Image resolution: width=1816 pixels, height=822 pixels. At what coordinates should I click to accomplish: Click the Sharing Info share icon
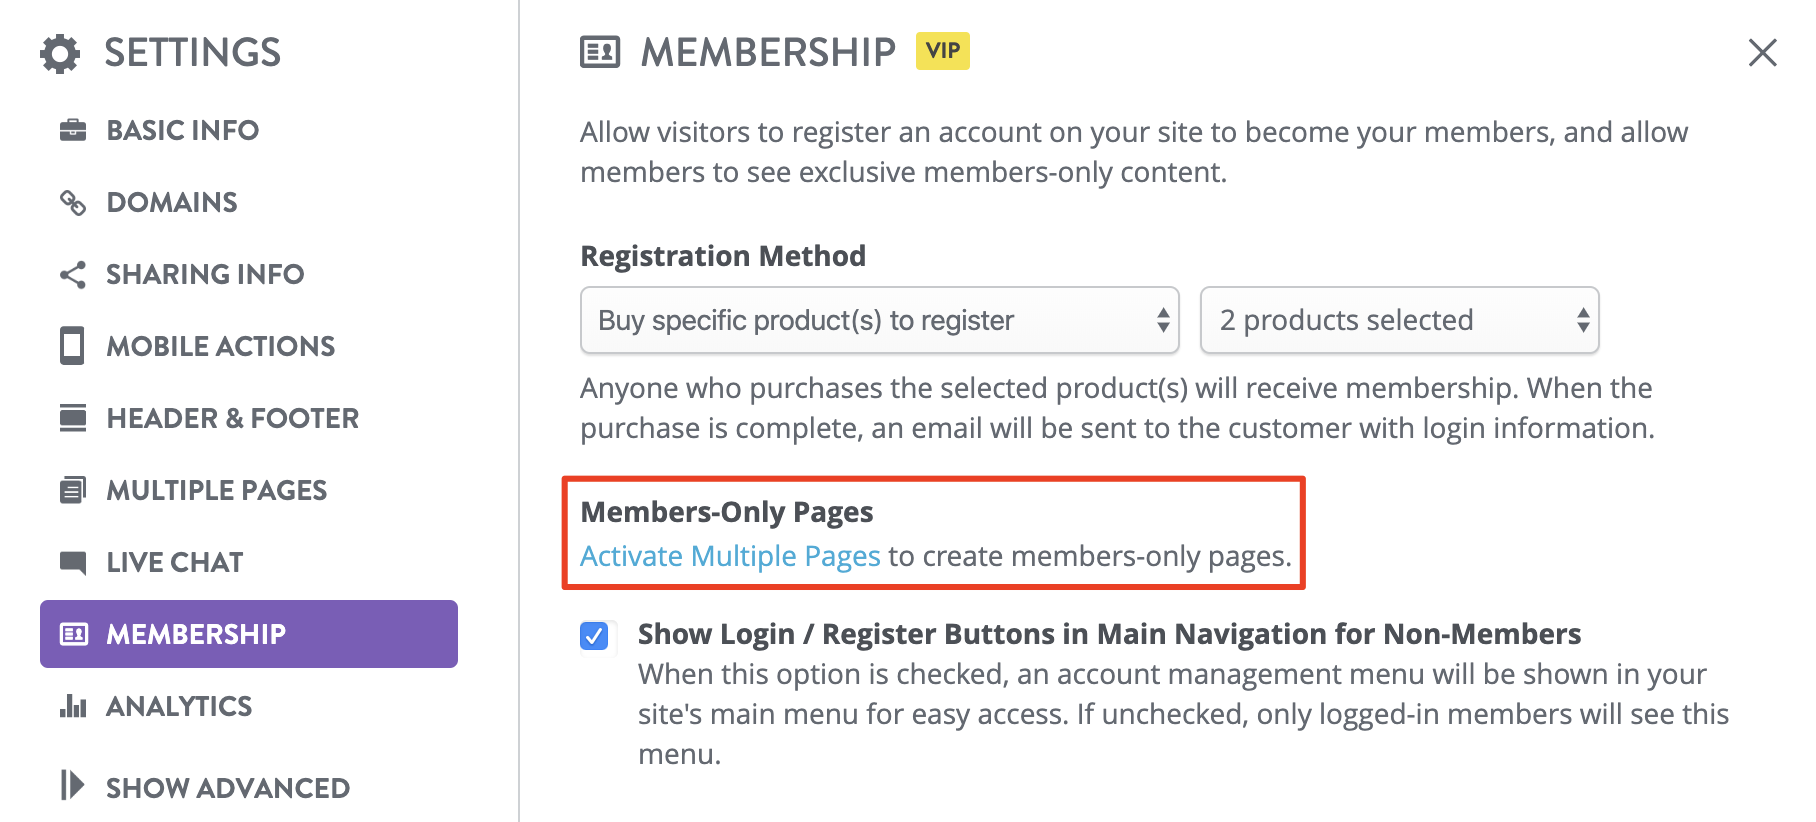[x=72, y=273]
